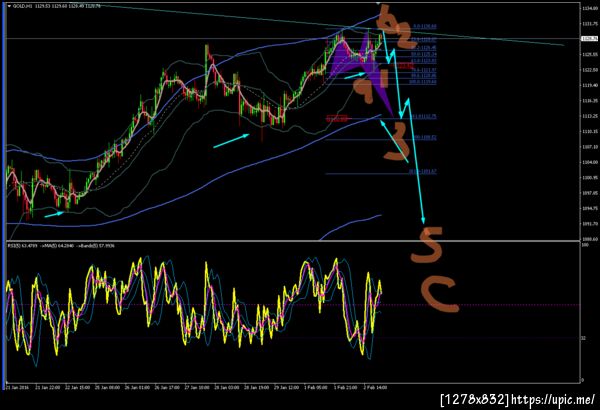
Task: Click the 22 Jan 15:00 time label
Action: tap(77, 387)
